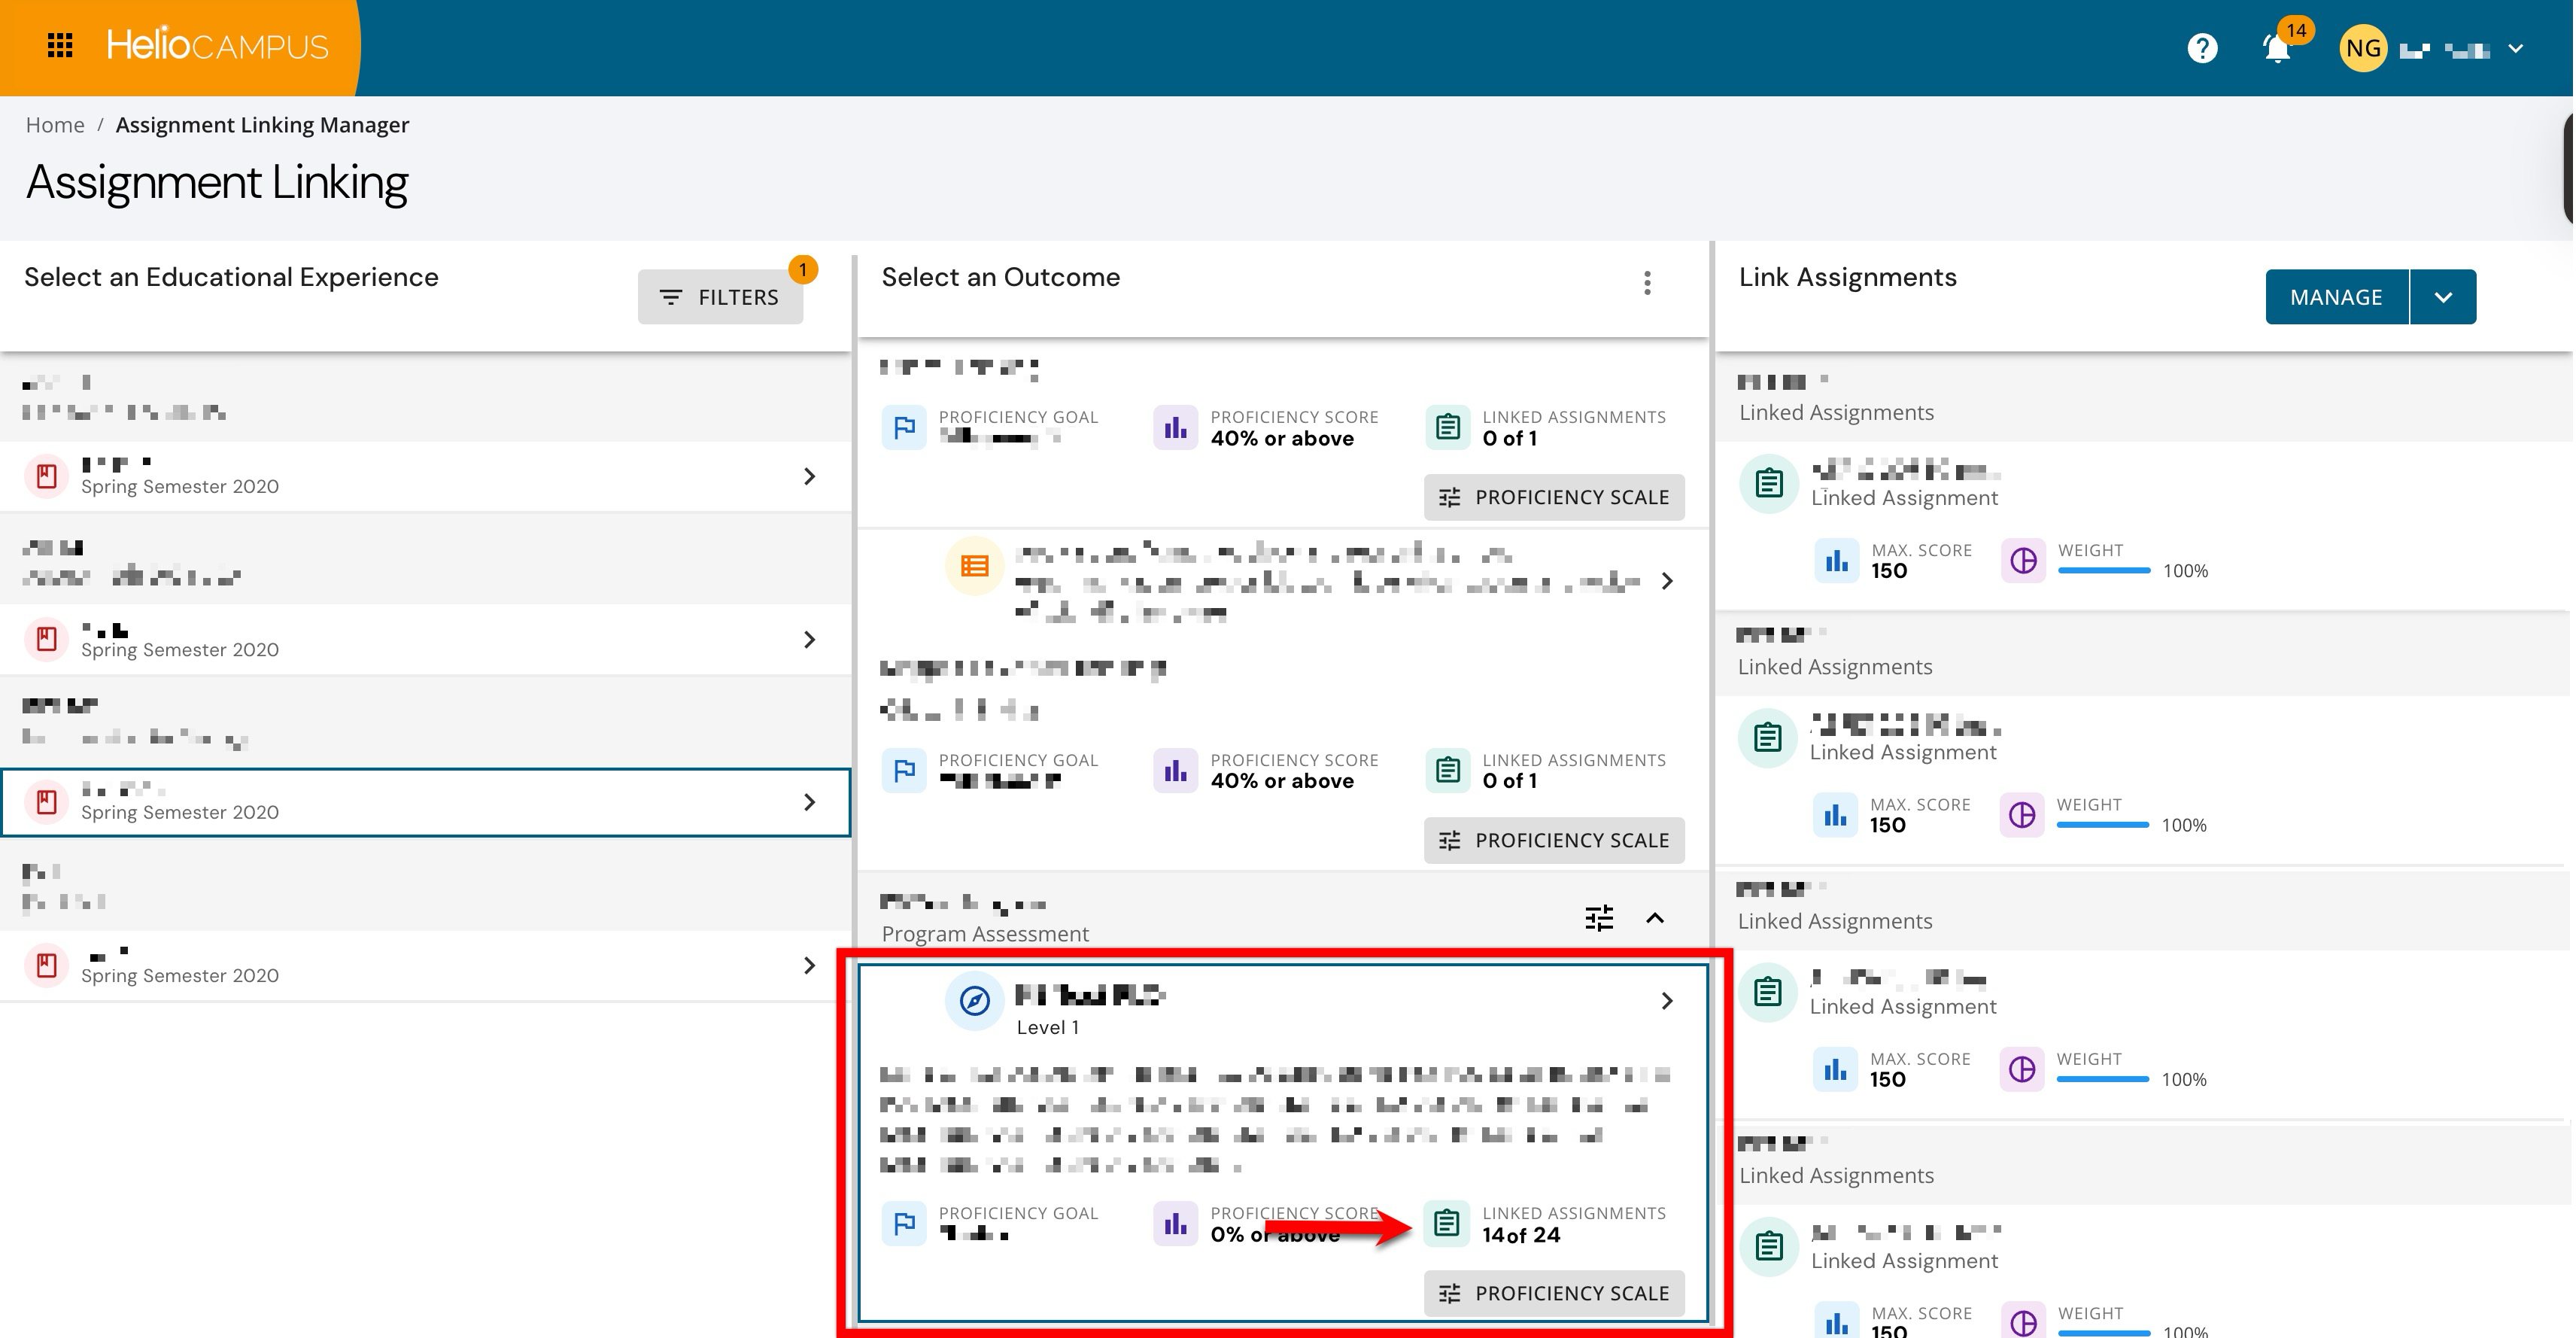Click the help question mark icon
The height and width of the screenshot is (1338, 2576).
point(2202,48)
